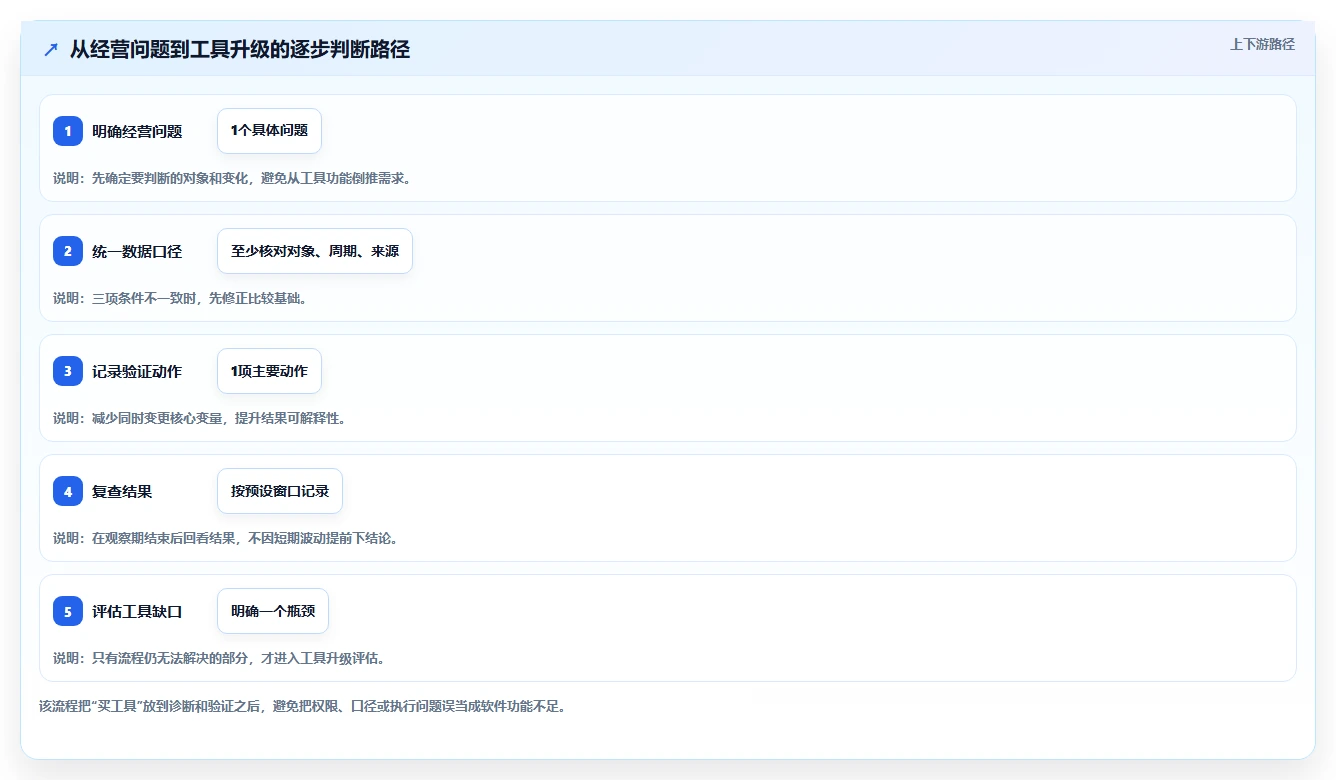1336x780 pixels.
Task: Click the note '减少同时变更核心变量…'
Action: pyautogui.click(x=199, y=418)
